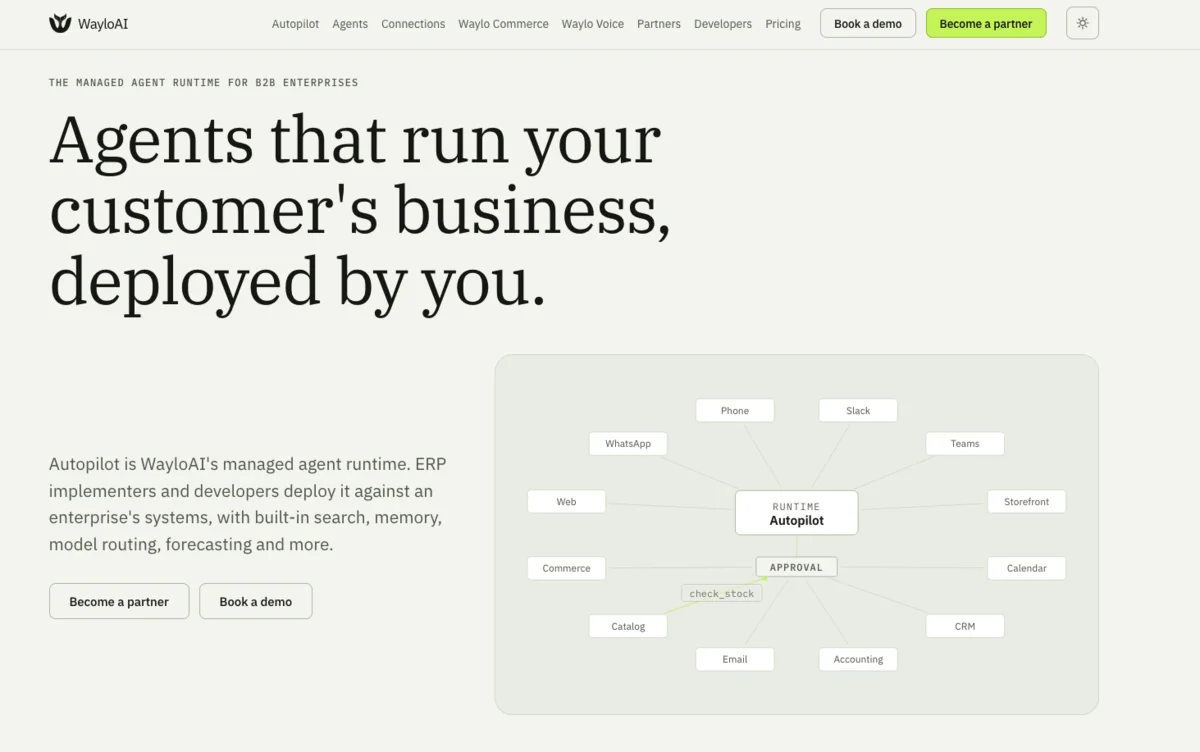Screen dimensions: 1200x752
Task: Click 'THE MANAGED AGENT RUNTIME' tagline text
Action: coord(135,82)
